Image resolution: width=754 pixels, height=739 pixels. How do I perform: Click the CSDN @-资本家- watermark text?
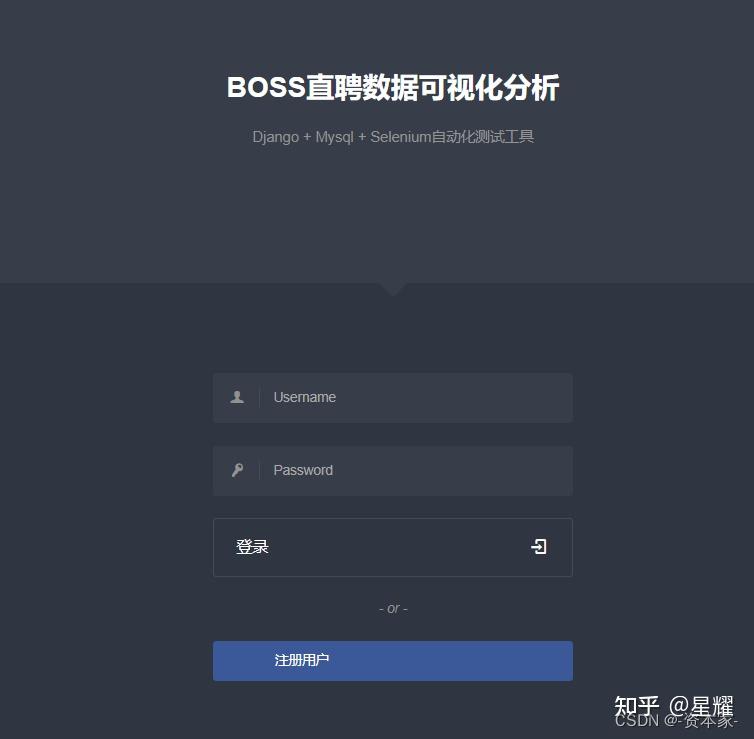click(x=676, y=721)
